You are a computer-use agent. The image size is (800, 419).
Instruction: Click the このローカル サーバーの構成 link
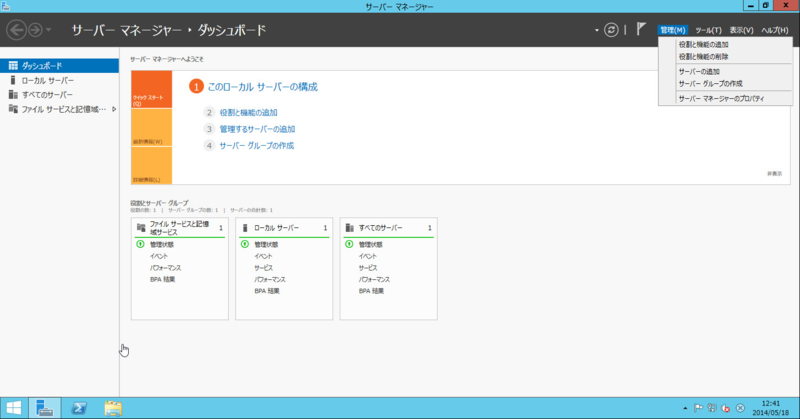click(262, 87)
